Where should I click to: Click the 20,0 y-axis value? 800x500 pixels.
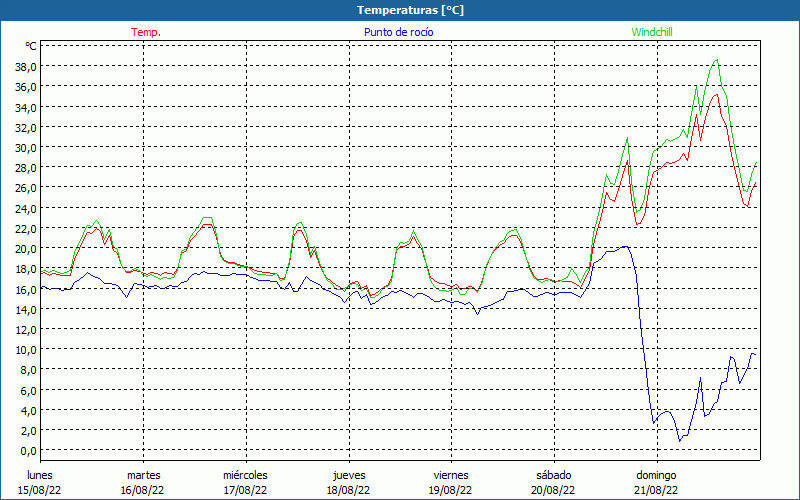pyautogui.click(x=27, y=248)
